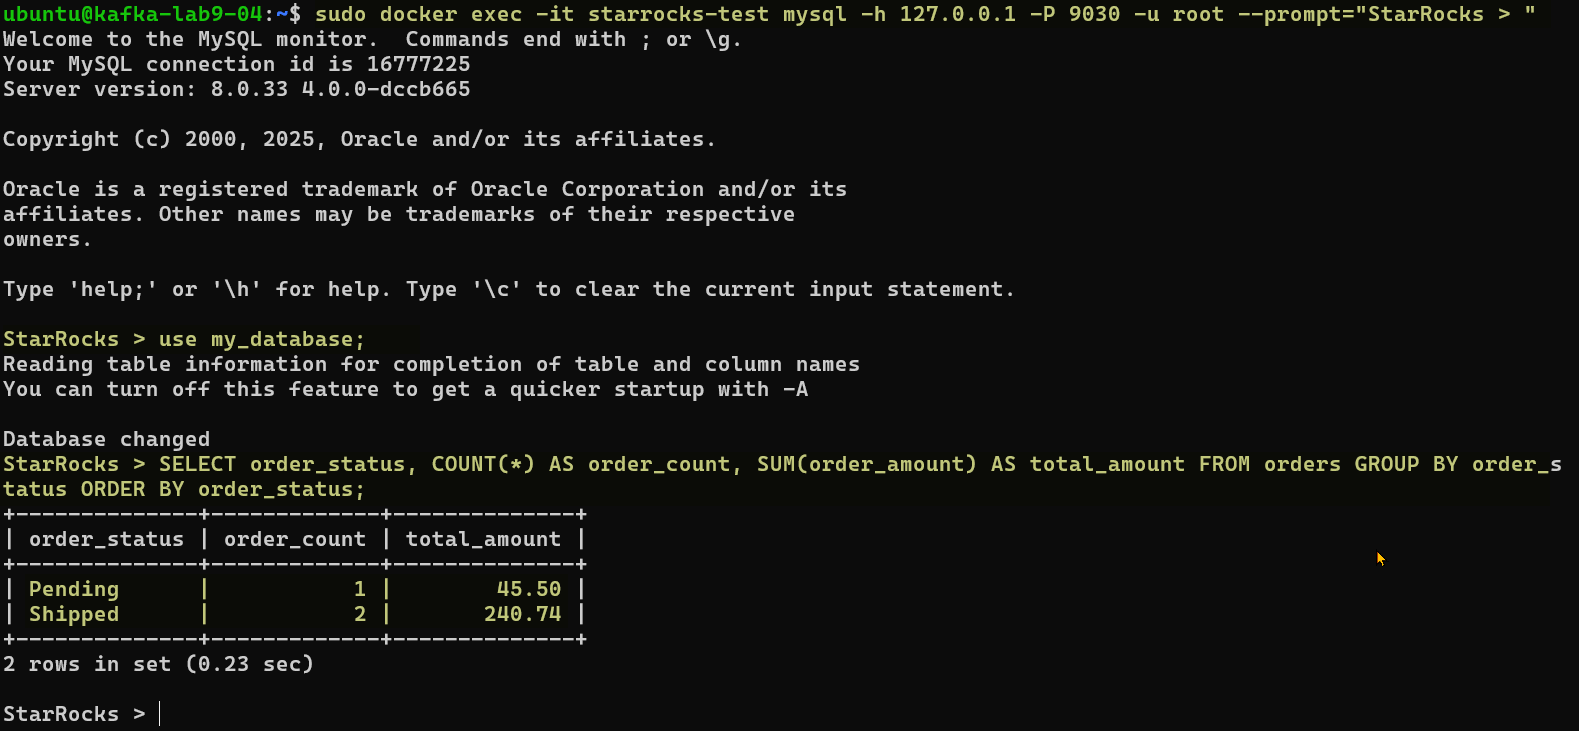Click the "starrocks-test" container name
The height and width of the screenshot is (731, 1579).
(679, 14)
